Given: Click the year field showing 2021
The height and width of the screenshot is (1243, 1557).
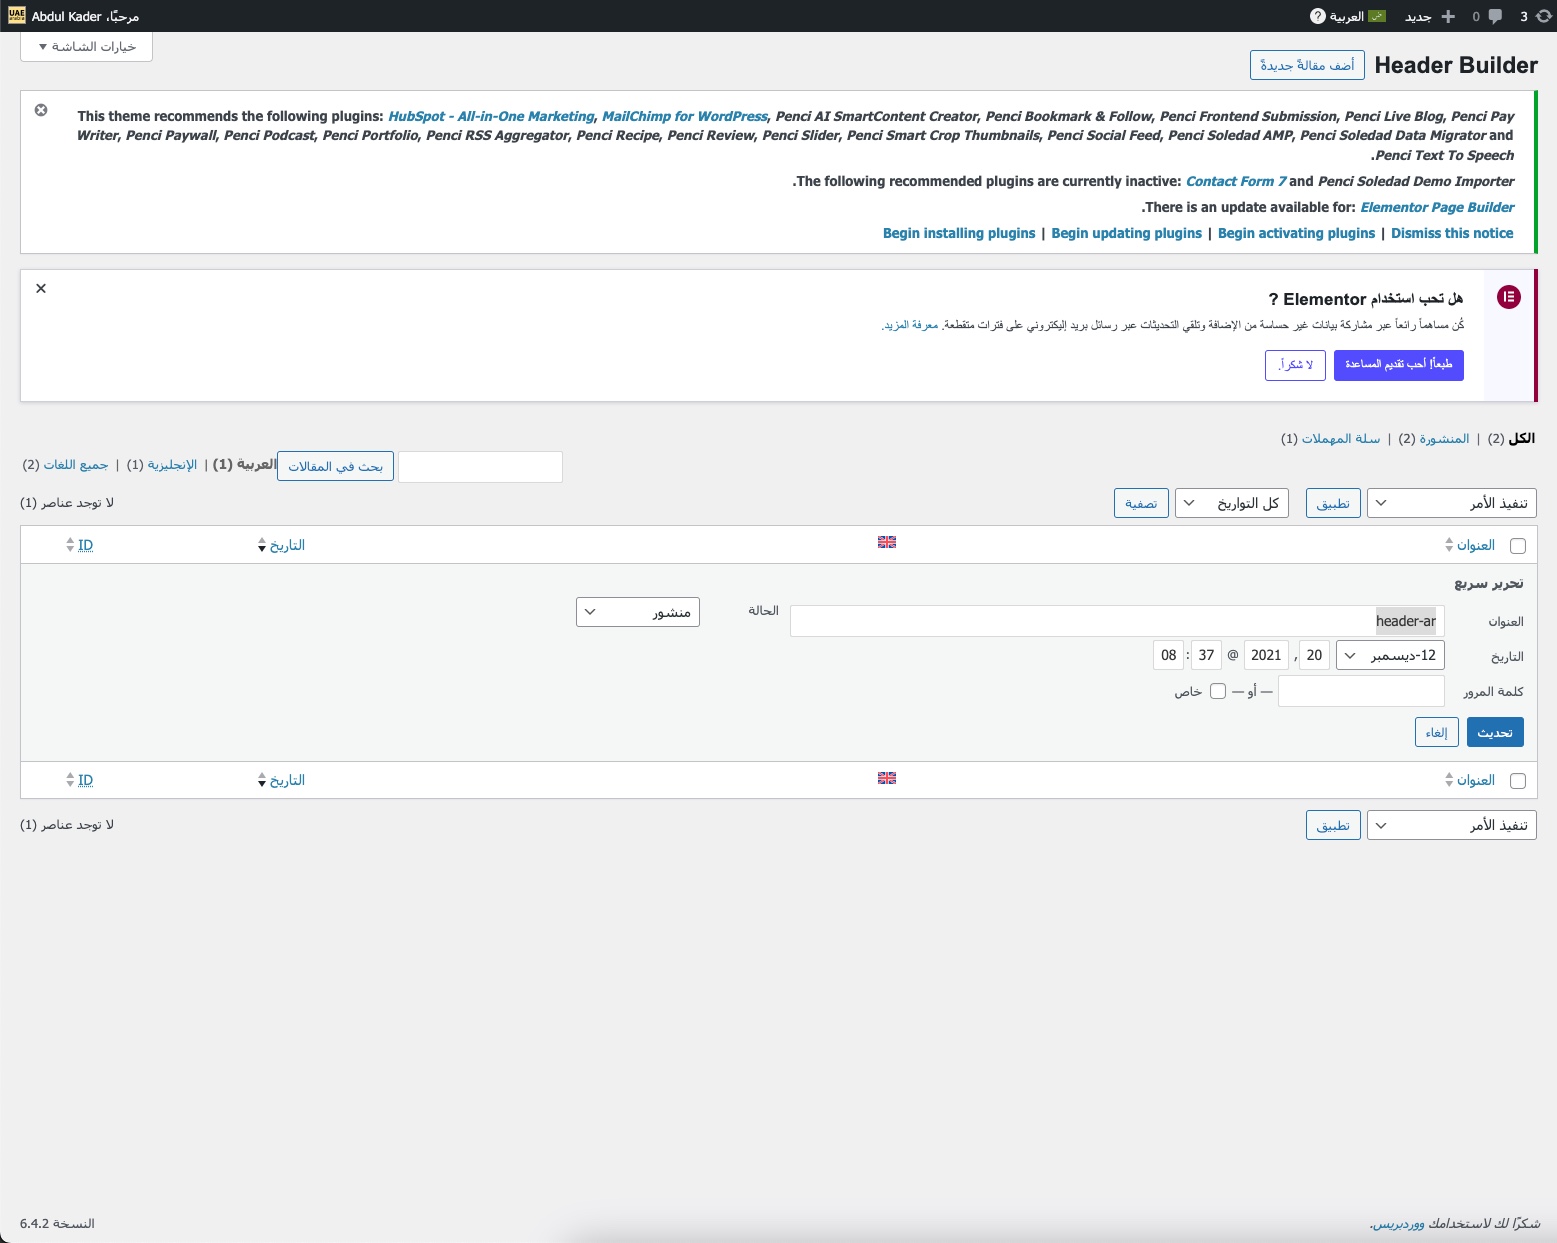Looking at the screenshot, I should [x=1266, y=655].
